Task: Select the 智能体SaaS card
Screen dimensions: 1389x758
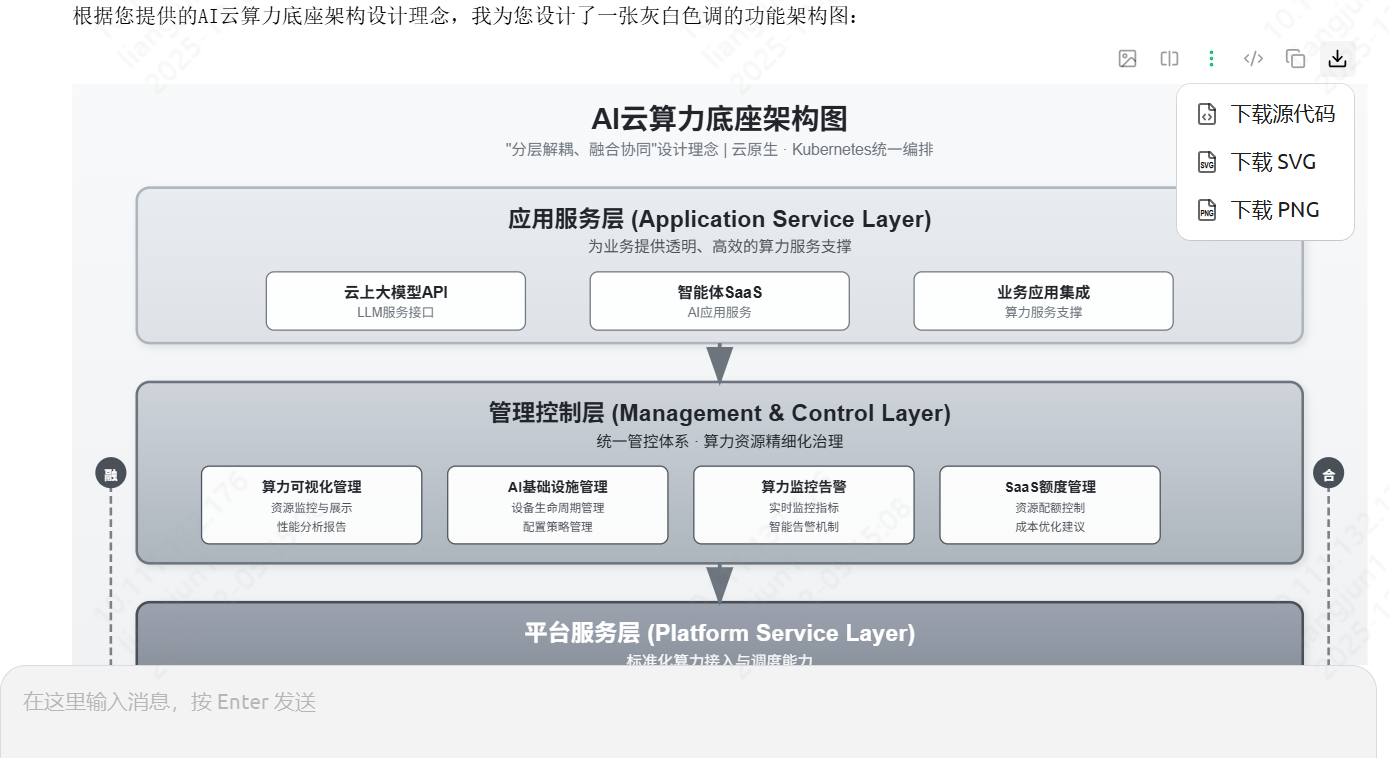Action: point(719,300)
